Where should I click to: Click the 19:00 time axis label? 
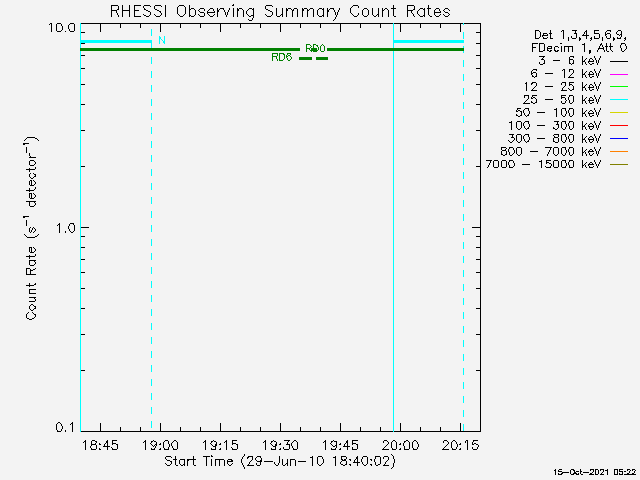click(160, 445)
